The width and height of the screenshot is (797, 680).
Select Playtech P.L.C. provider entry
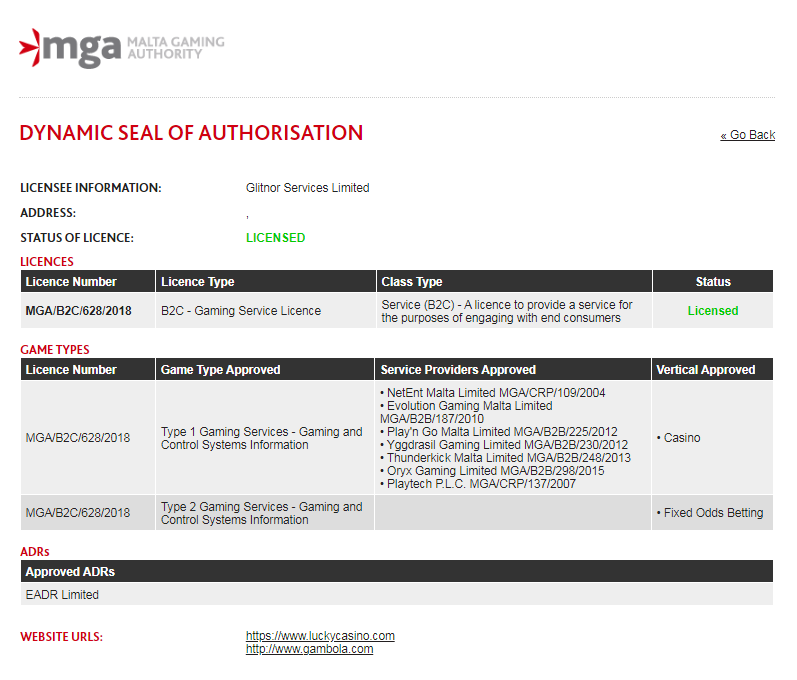coord(478,484)
